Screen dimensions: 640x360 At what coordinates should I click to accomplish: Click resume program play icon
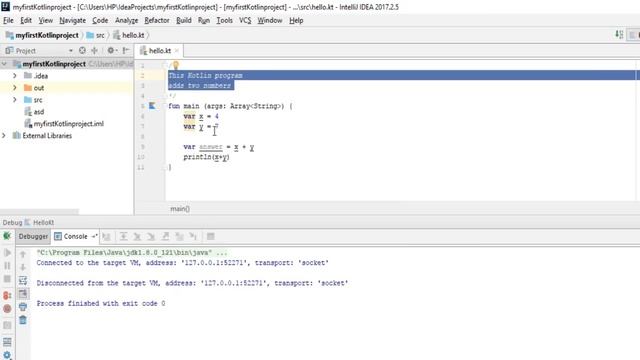[x=7, y=253]
